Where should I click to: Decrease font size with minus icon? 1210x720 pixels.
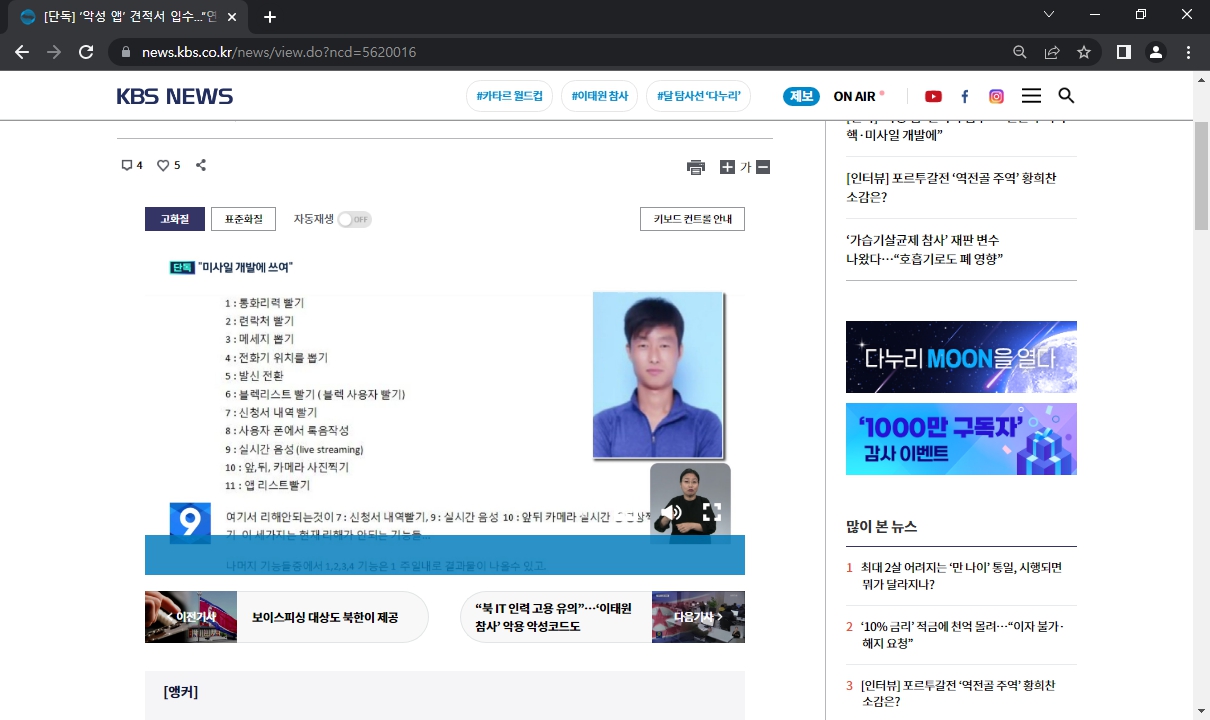pyautogui.click(x=763, y=167)
